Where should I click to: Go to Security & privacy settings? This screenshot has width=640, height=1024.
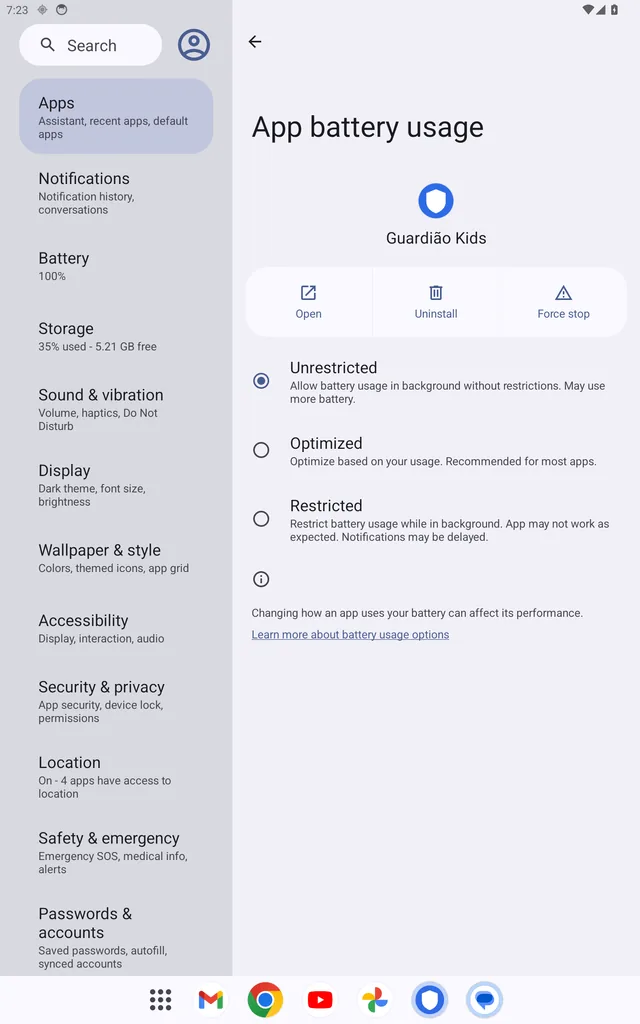[116, 701]
